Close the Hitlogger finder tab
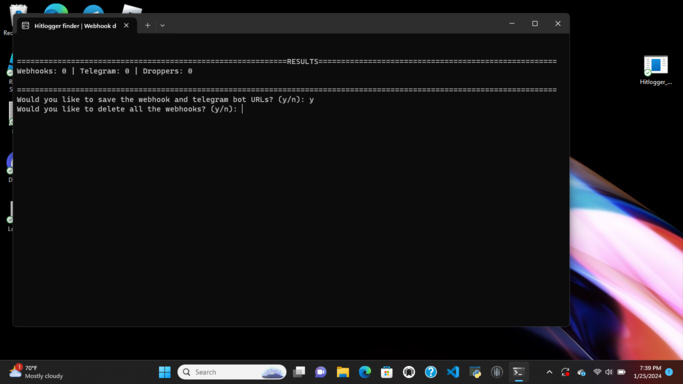 126,26
